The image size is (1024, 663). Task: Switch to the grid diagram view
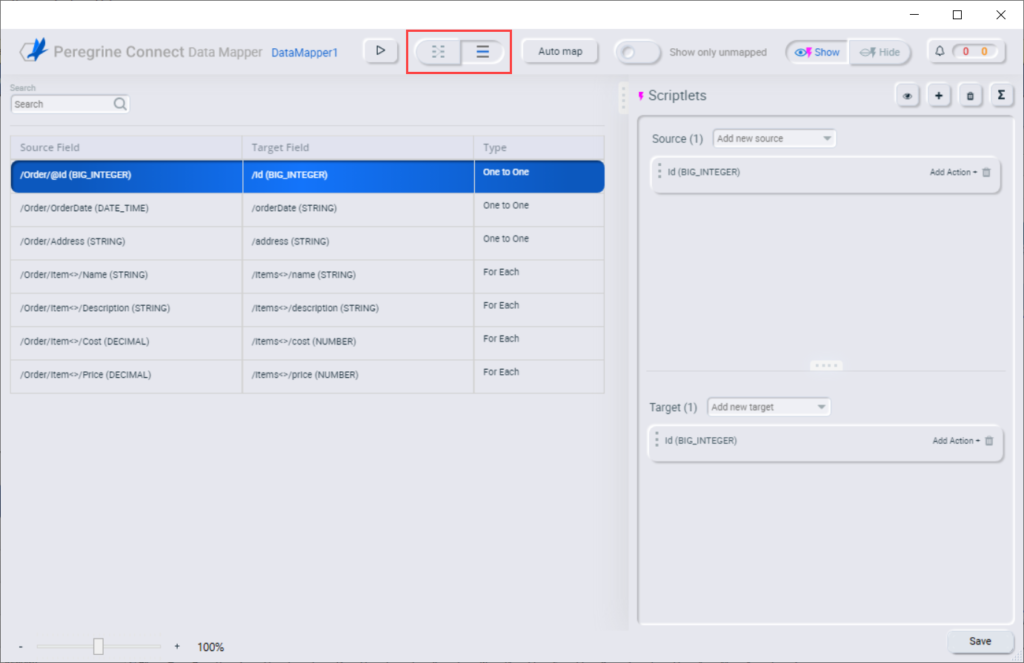pos(438,52)
